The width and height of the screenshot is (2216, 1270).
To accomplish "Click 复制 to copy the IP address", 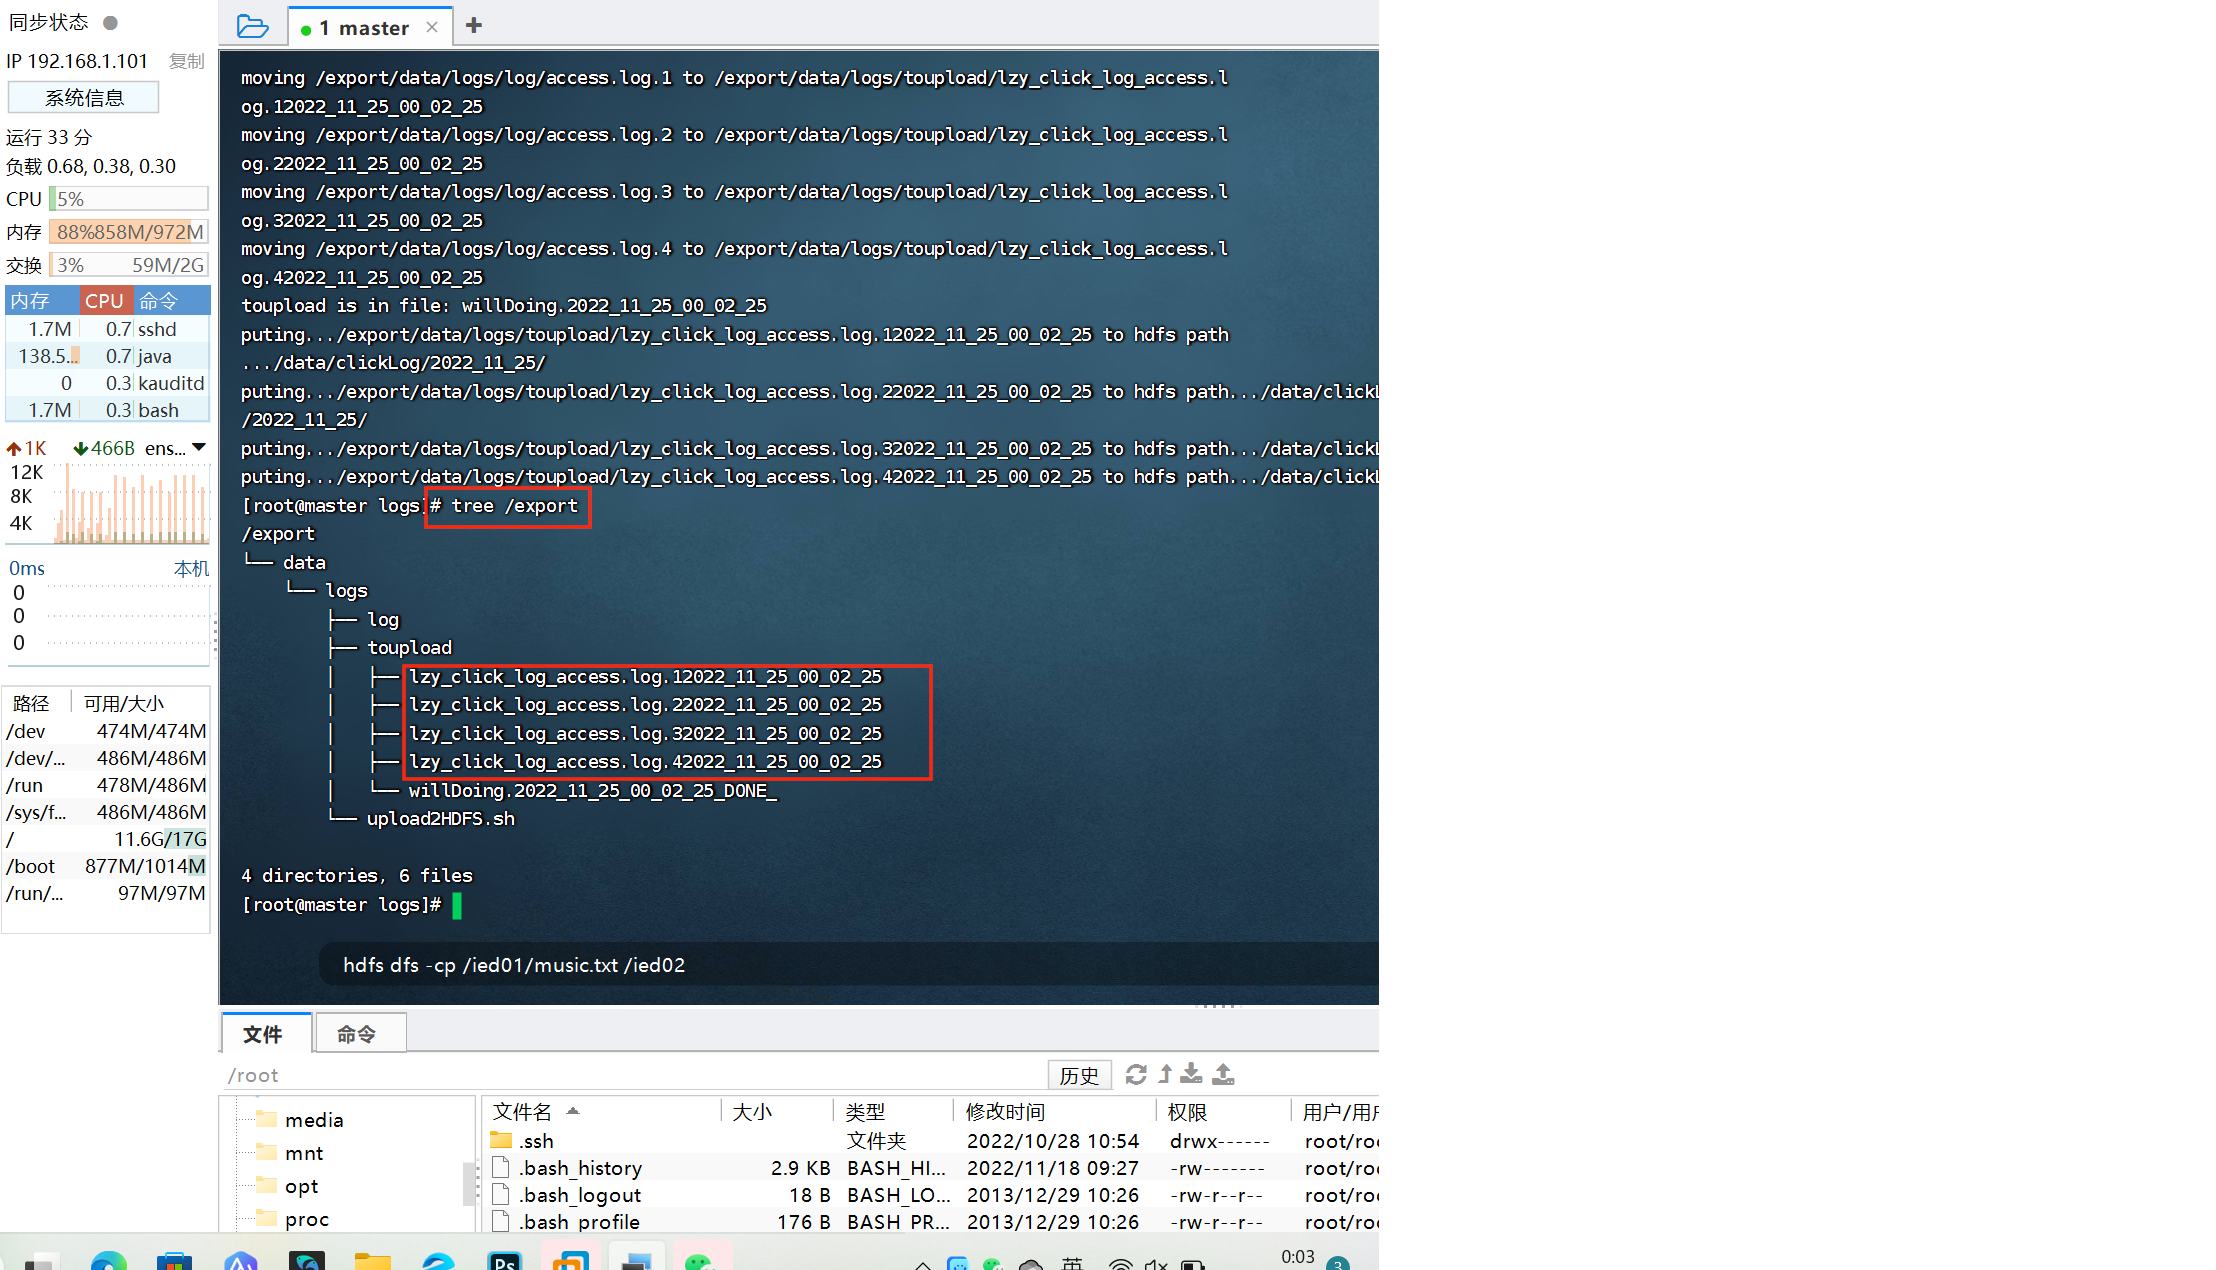I will [x=185, y=60].
